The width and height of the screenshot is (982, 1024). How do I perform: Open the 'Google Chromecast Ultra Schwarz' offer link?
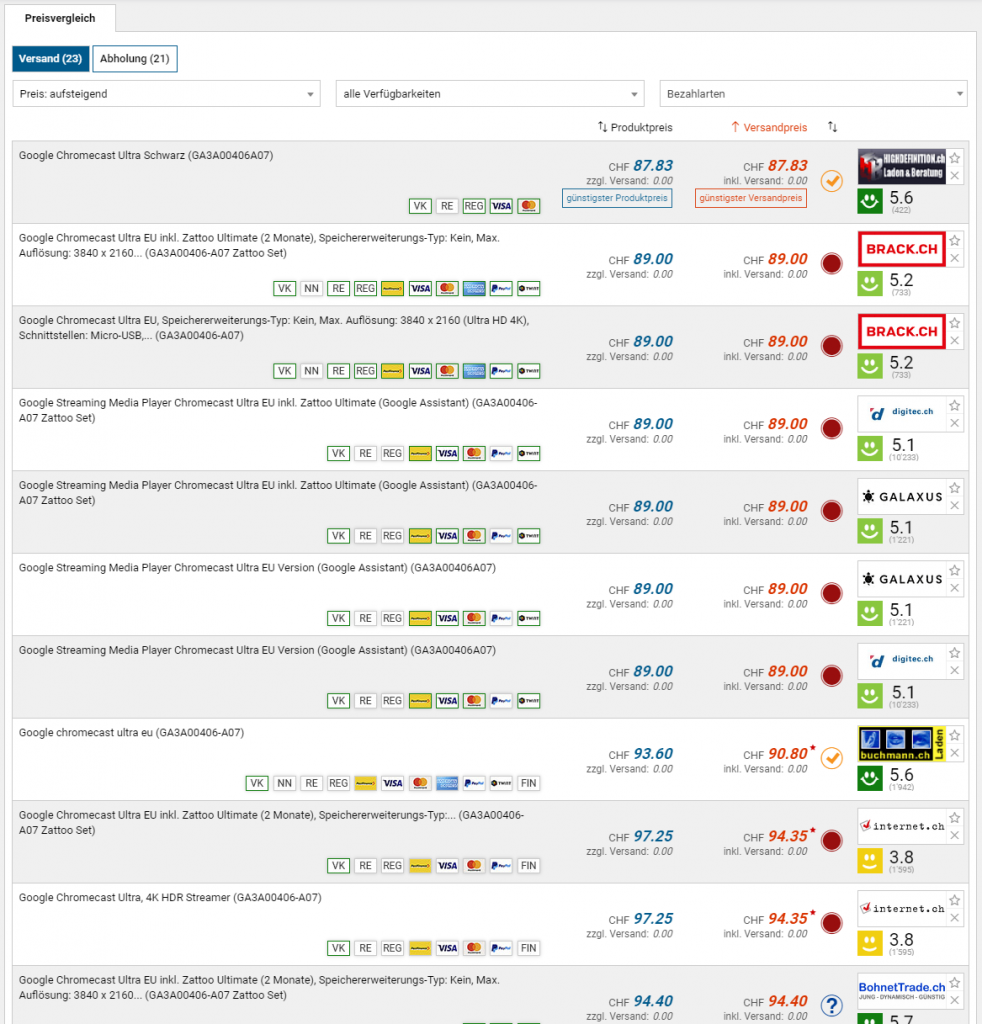click(x=146, y=155)
